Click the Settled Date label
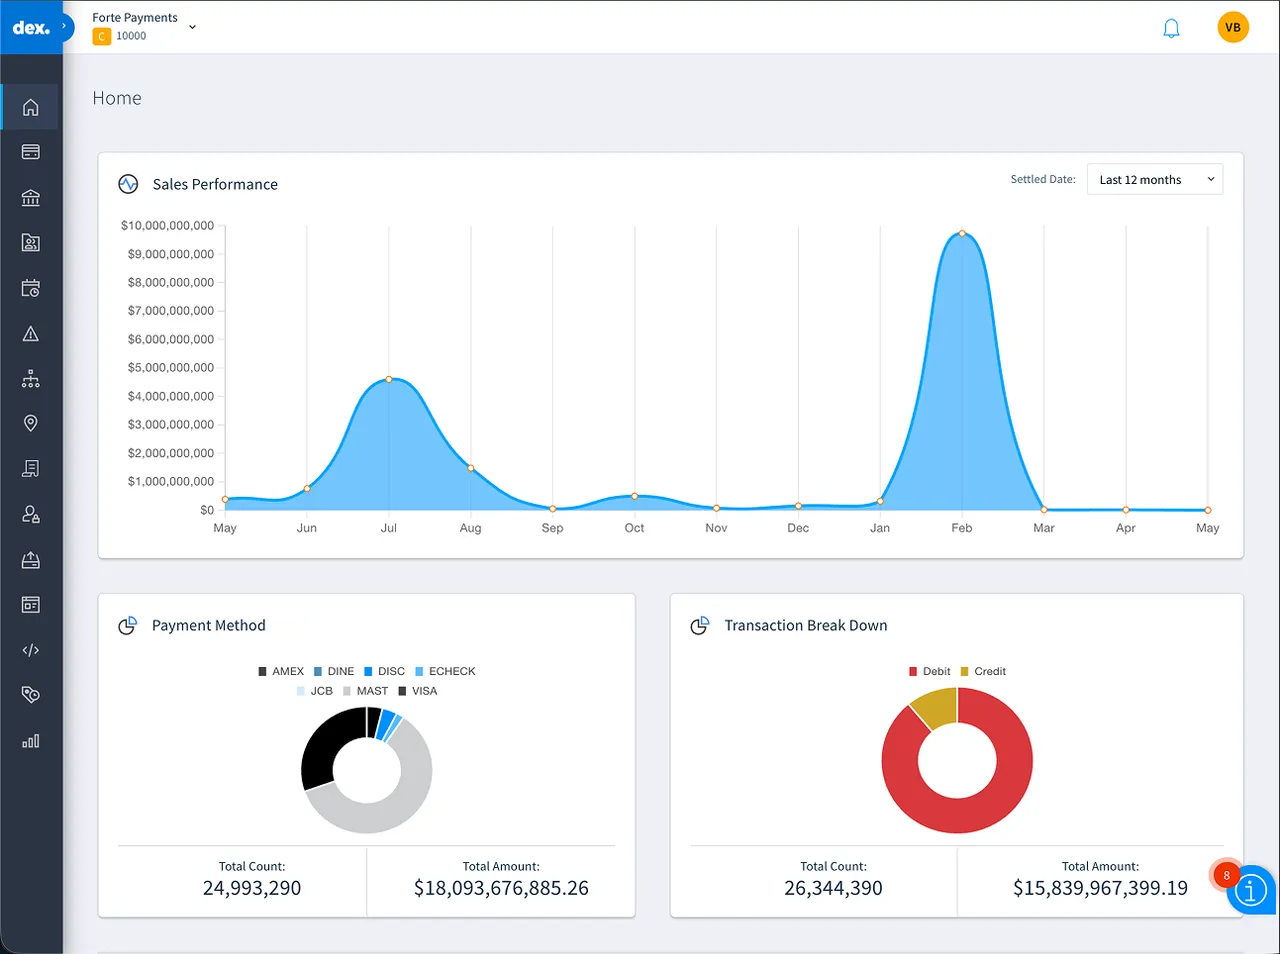 (x=1043, y=179)
